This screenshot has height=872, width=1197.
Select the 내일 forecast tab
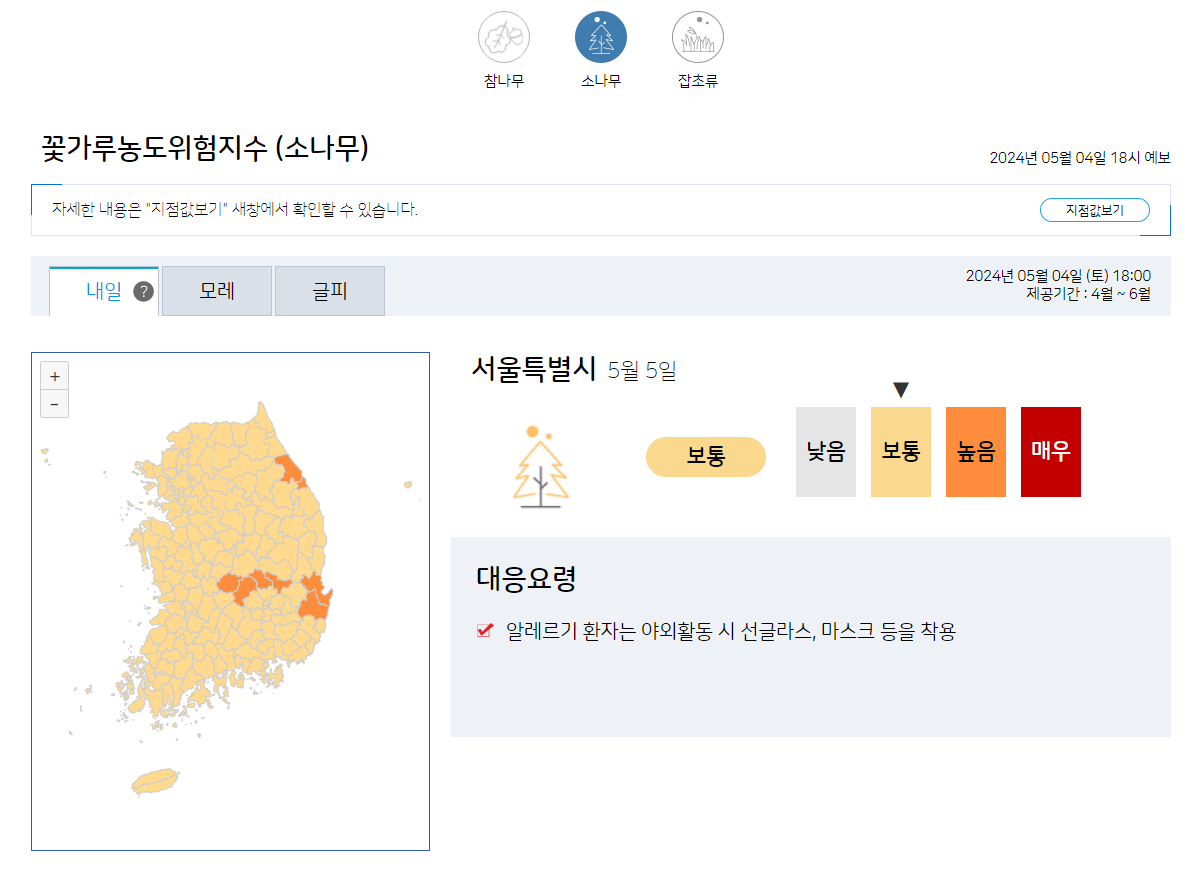coord(104,290)
